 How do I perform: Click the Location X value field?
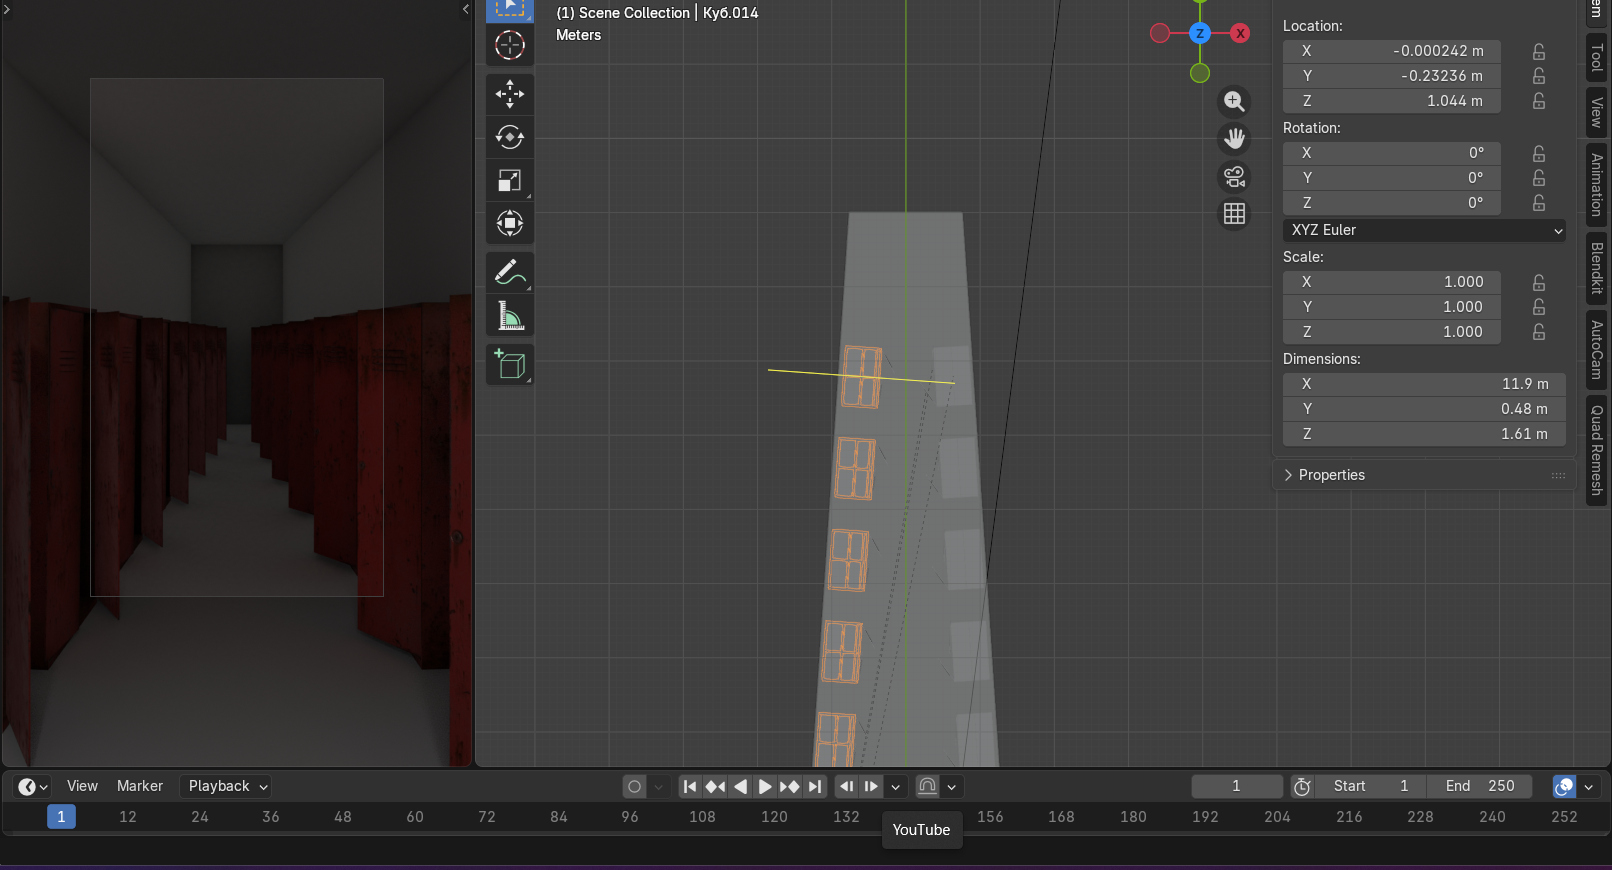[x=1392, y=51]
